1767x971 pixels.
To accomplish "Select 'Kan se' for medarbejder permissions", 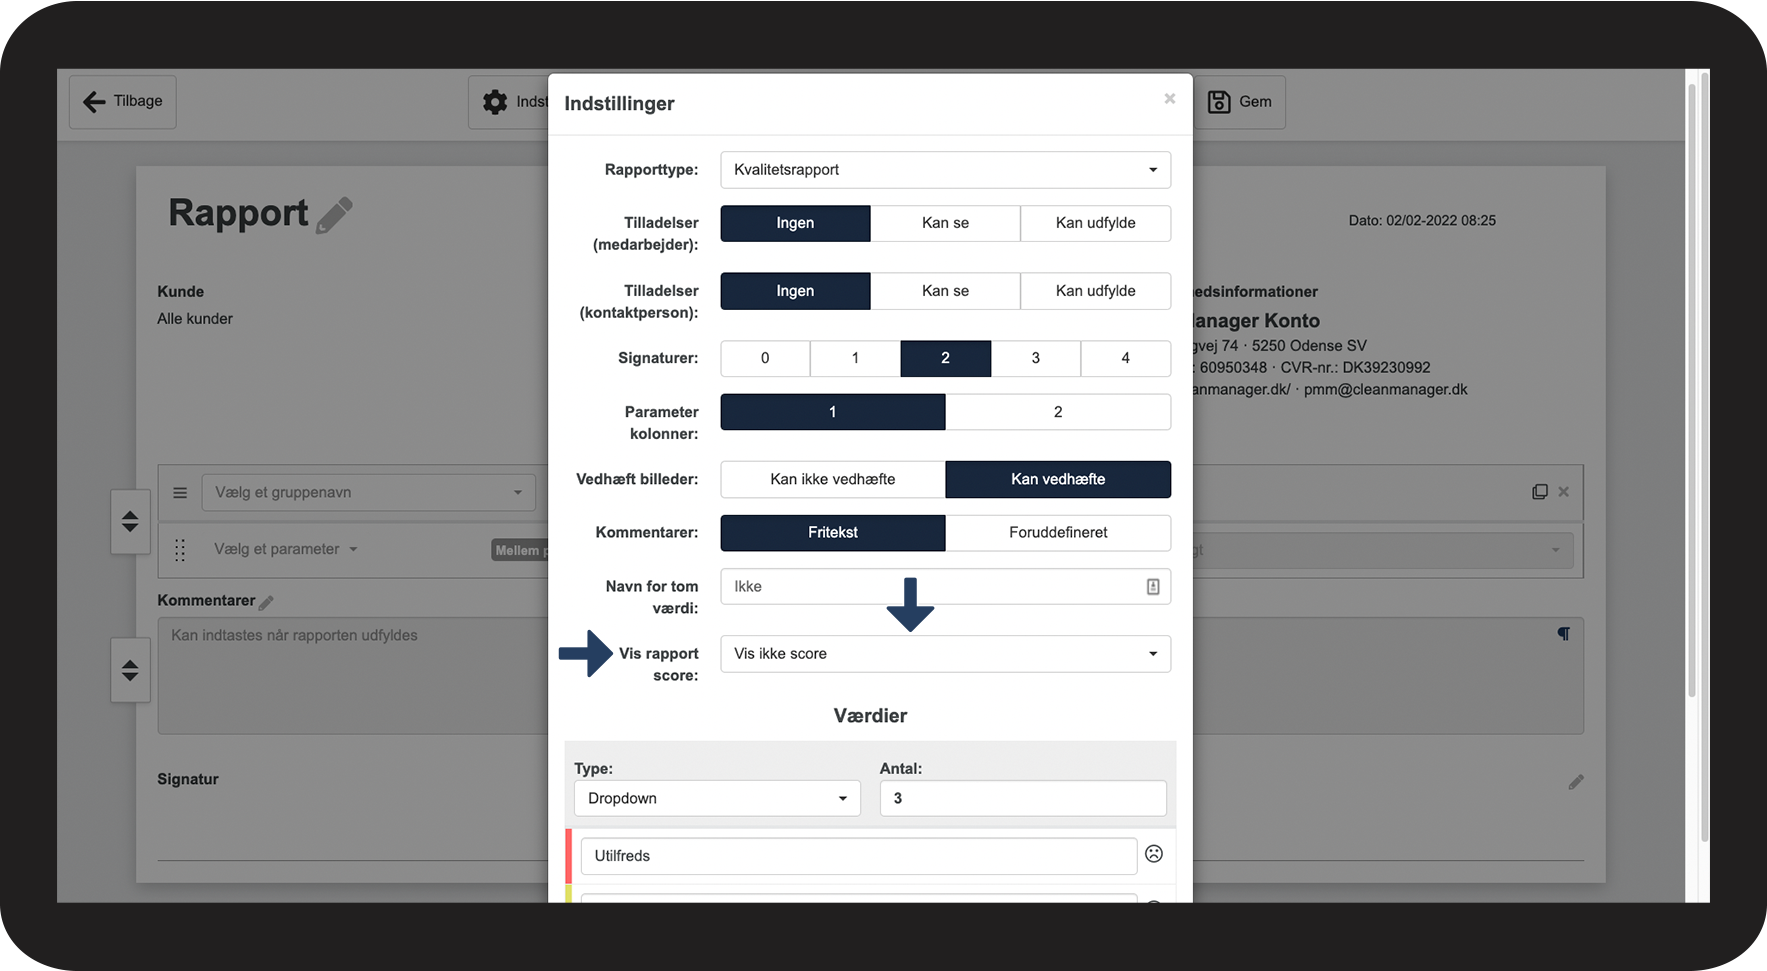I will pyautogui.click(x=944, y=223).
